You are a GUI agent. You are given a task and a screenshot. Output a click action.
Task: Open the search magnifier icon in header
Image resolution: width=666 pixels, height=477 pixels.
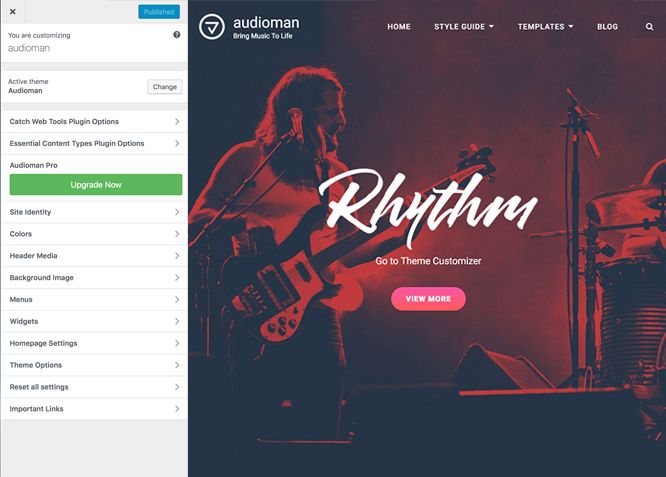coord(649,27)
